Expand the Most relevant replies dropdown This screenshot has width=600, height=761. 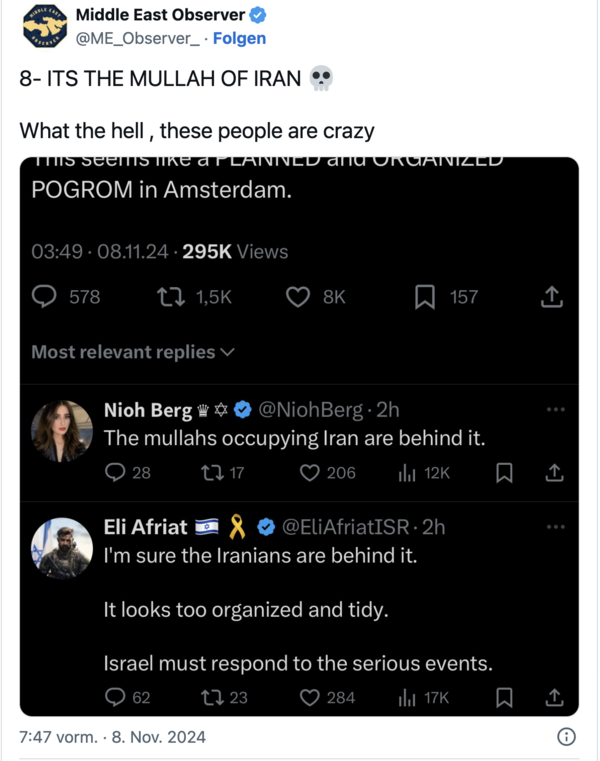point(133,352)
